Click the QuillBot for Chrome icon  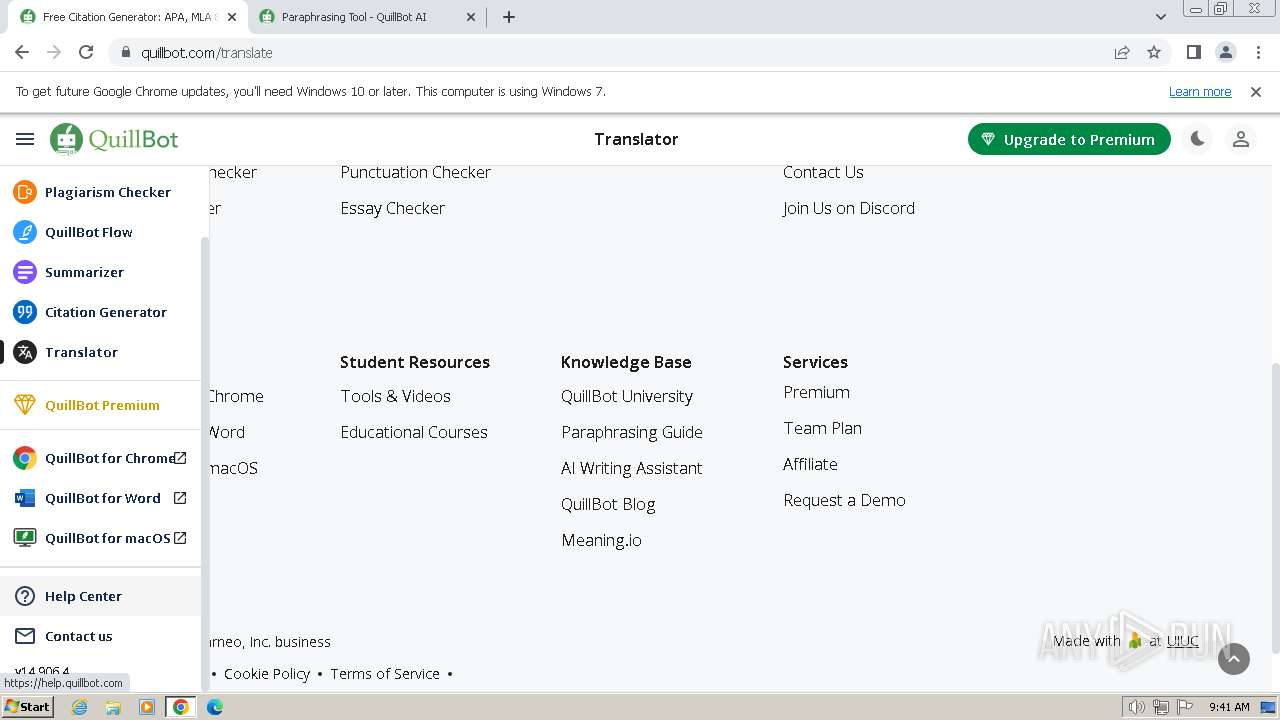point(25,458)
